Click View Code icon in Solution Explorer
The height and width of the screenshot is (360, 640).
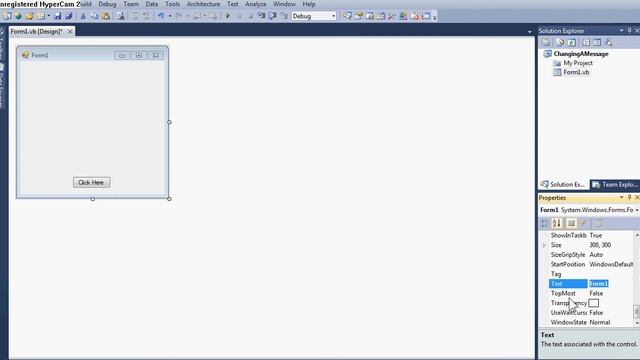point(586,42)
